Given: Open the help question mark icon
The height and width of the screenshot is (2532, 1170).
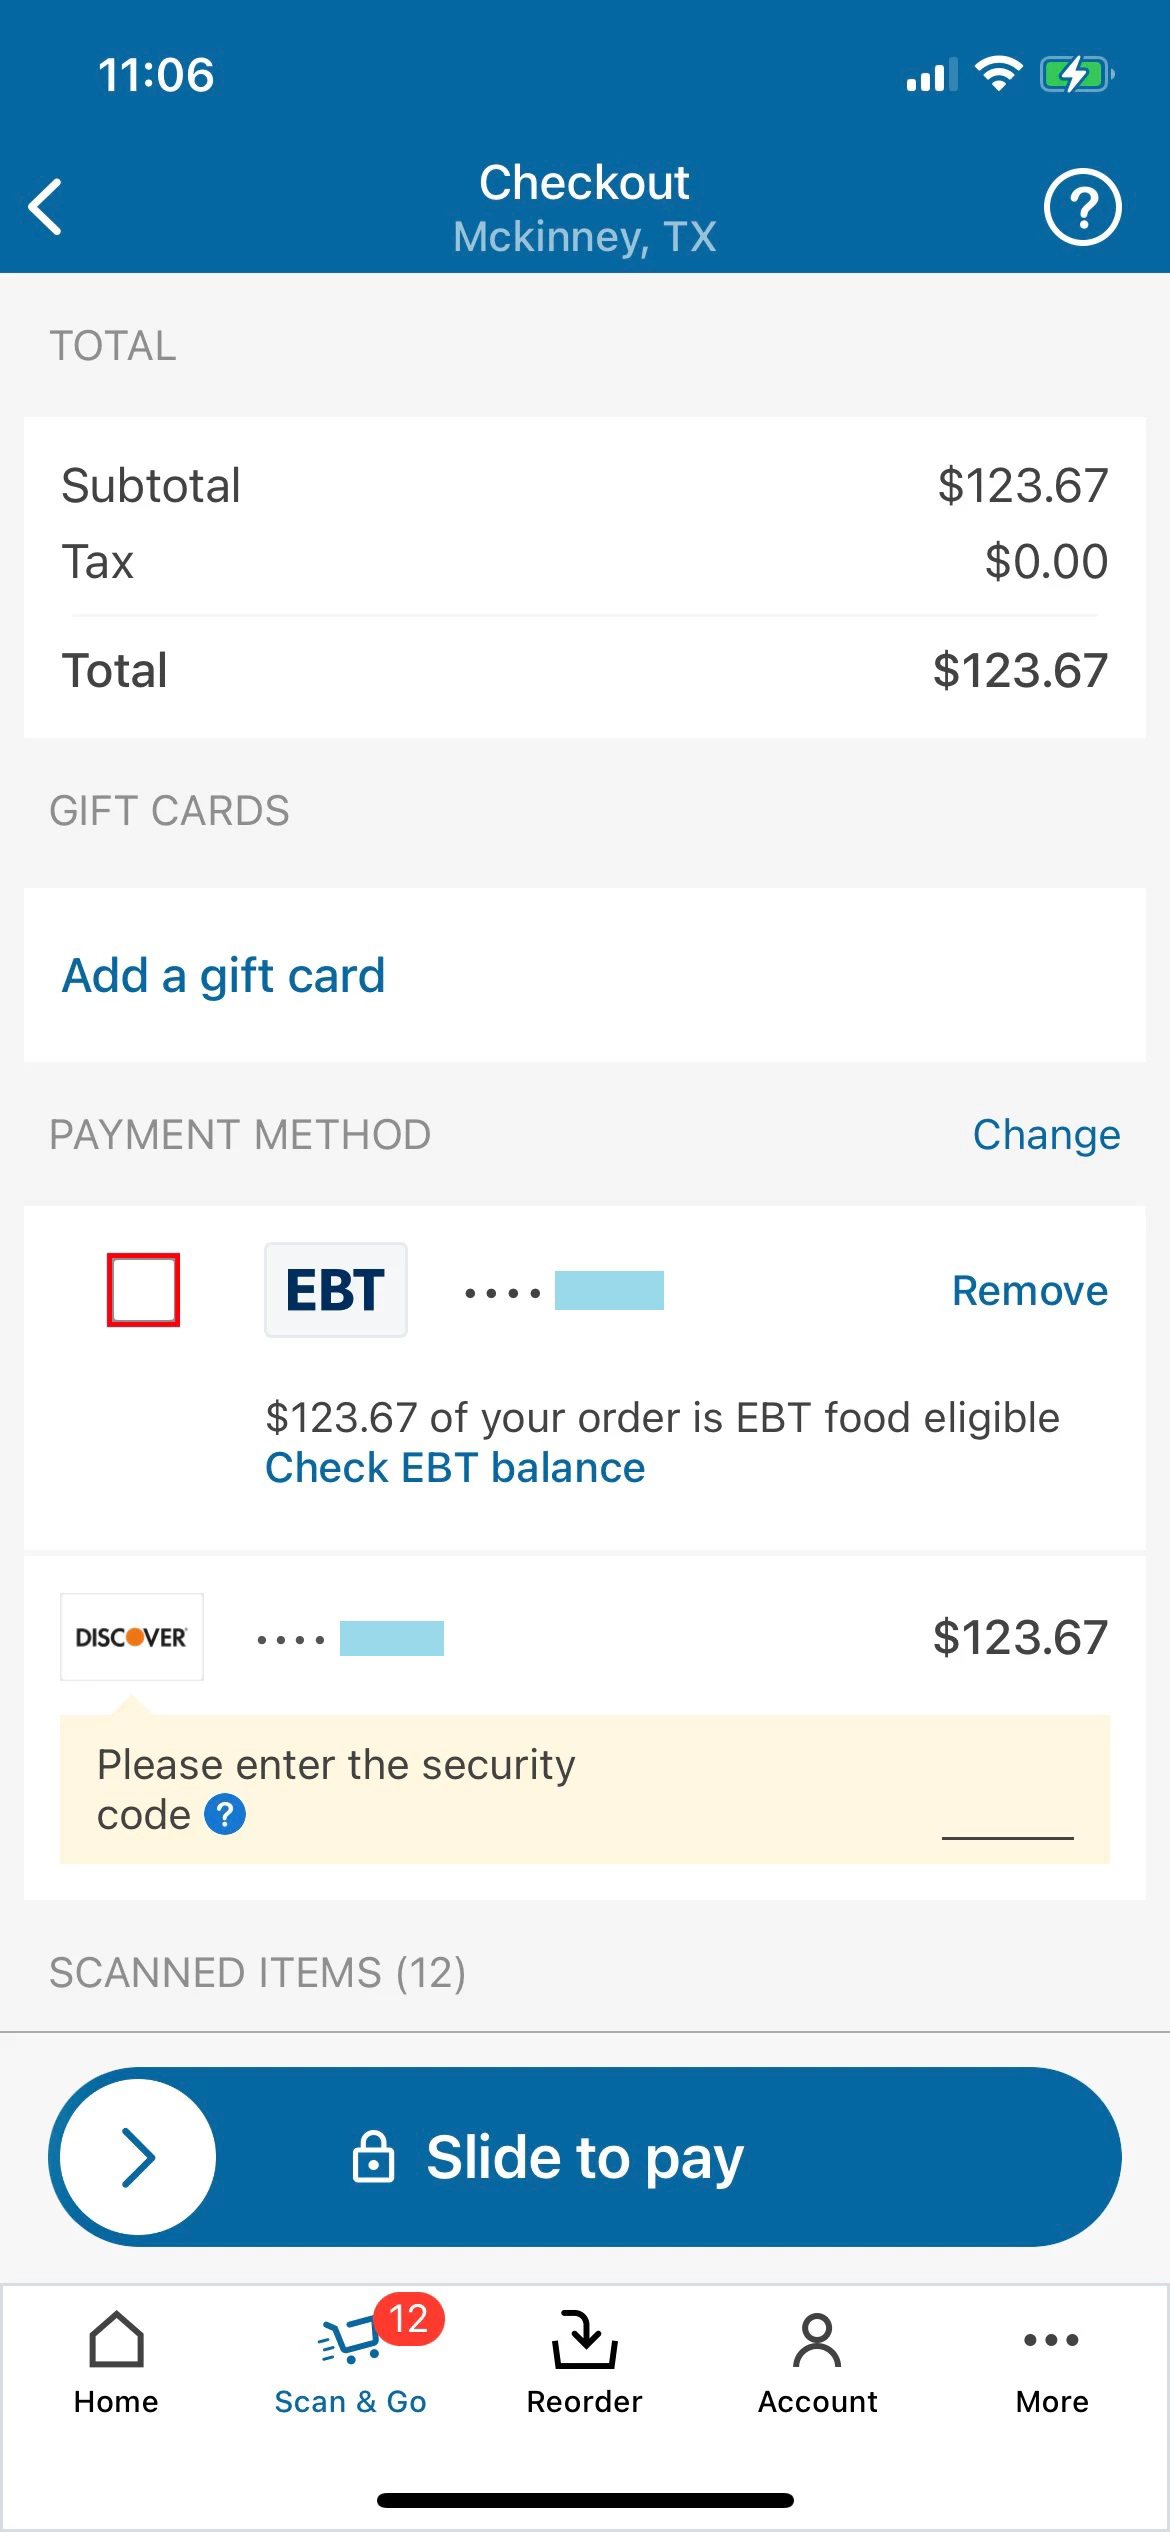Looking at the screenshot, I should (1082, 207).
